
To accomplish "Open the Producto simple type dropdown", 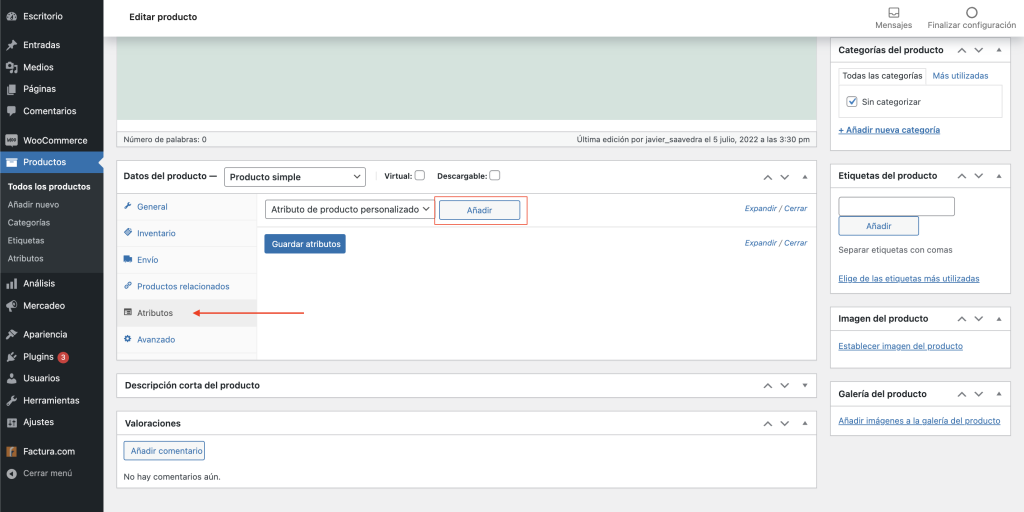I will click(x=295, y=177).
